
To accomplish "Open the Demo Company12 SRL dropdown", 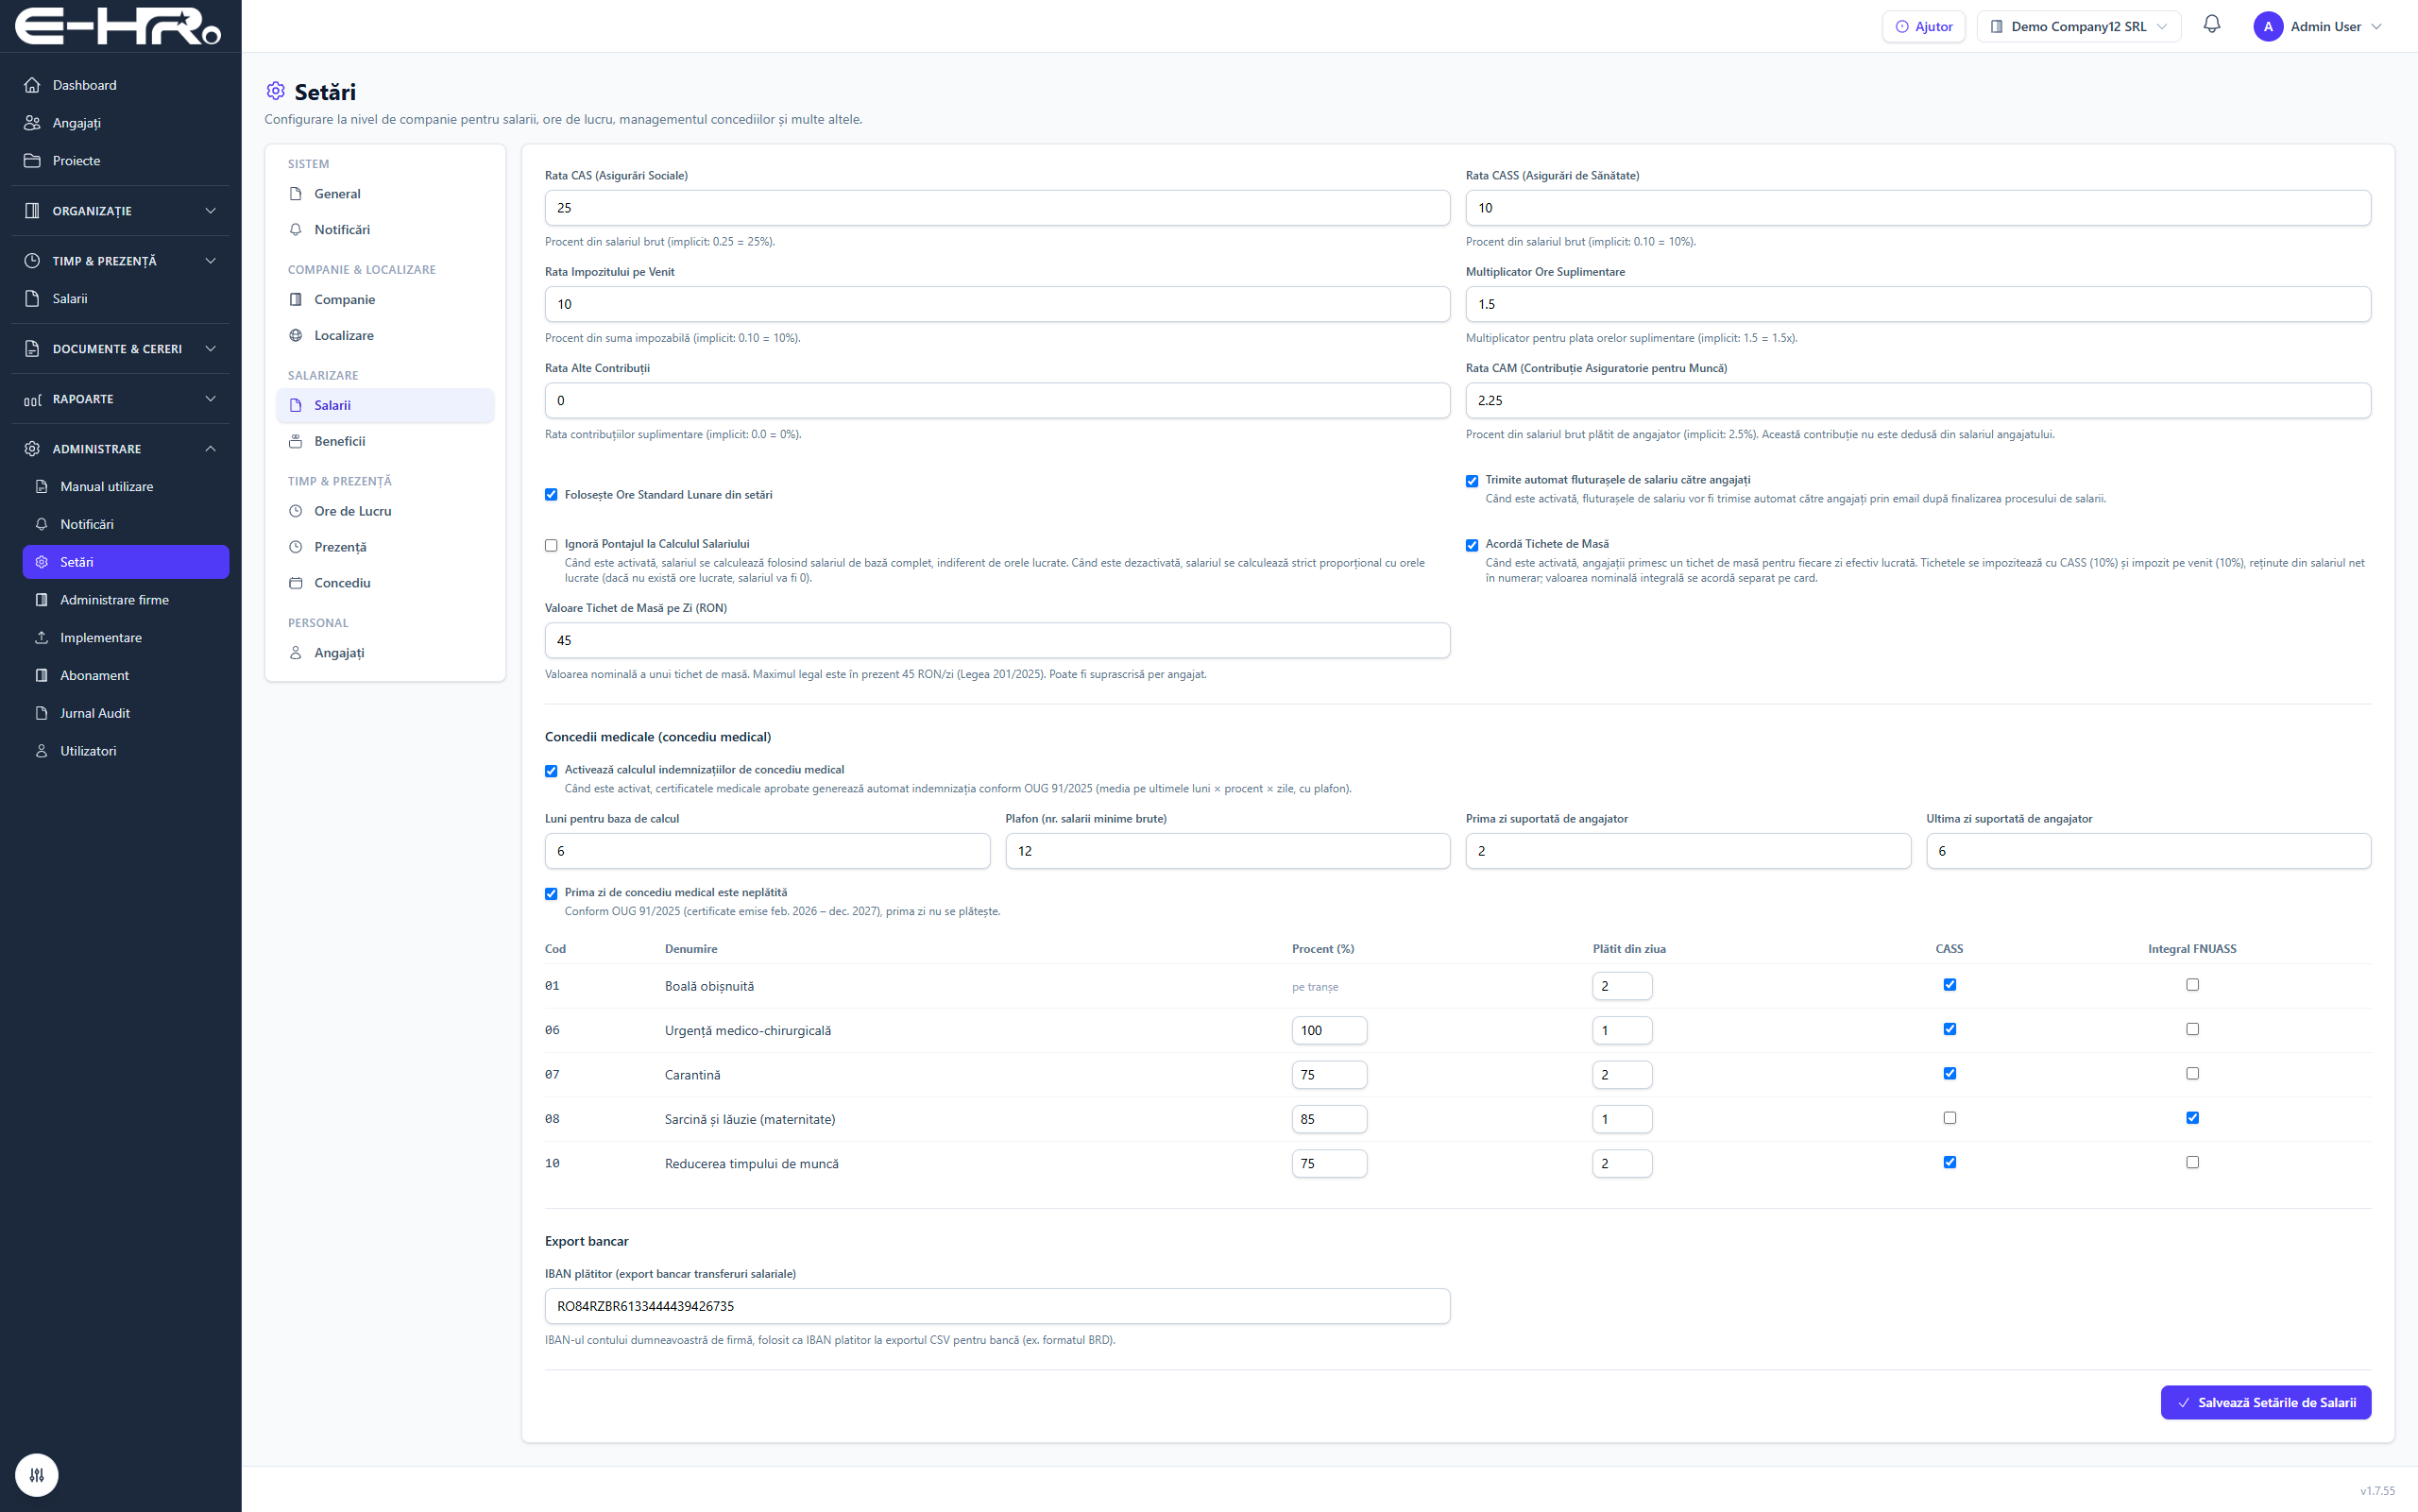I will (x=2079, y=26).
